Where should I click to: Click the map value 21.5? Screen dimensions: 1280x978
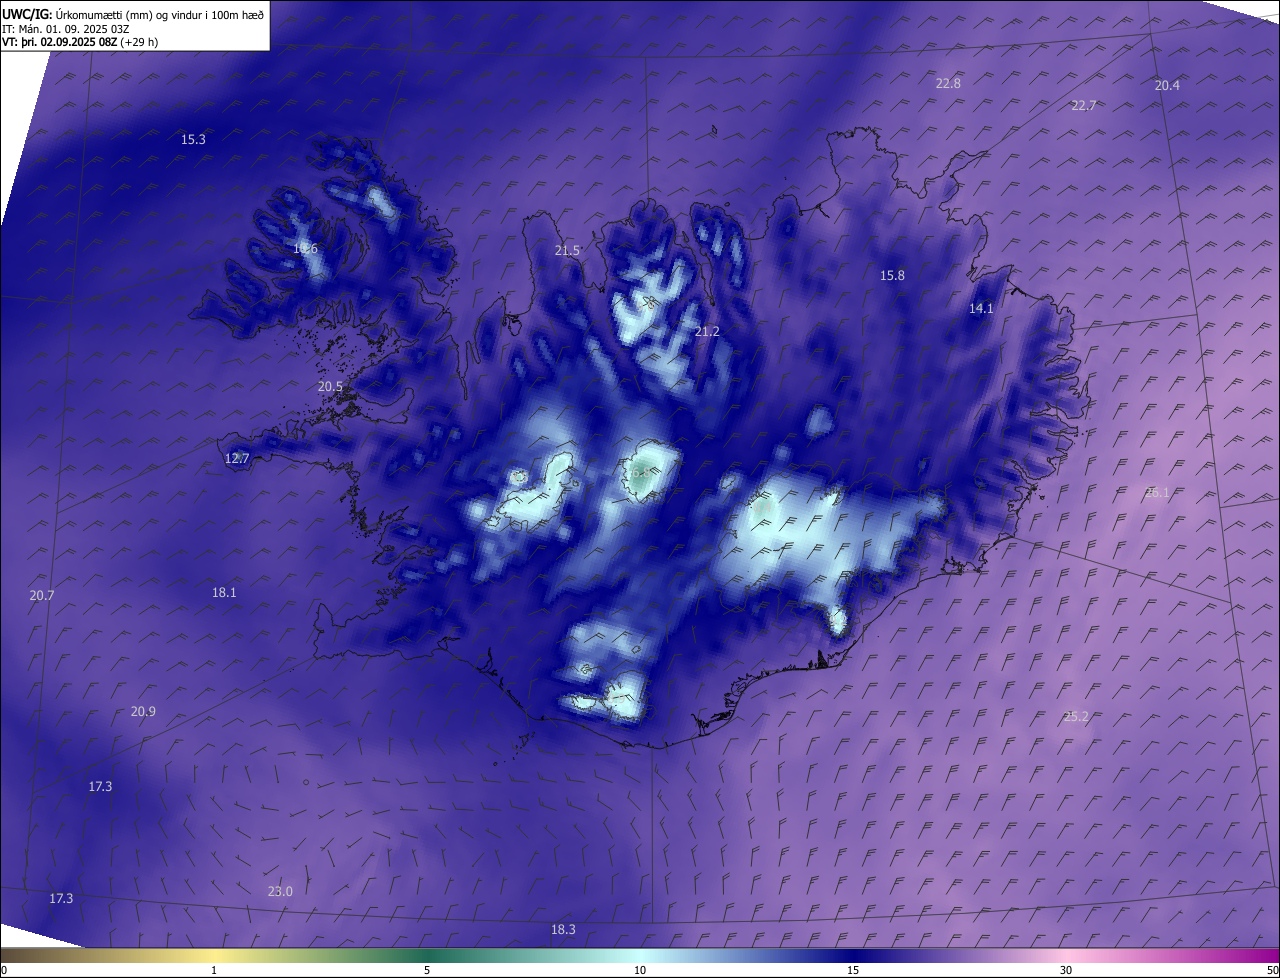pyautogui.click(x=567, y=251)
